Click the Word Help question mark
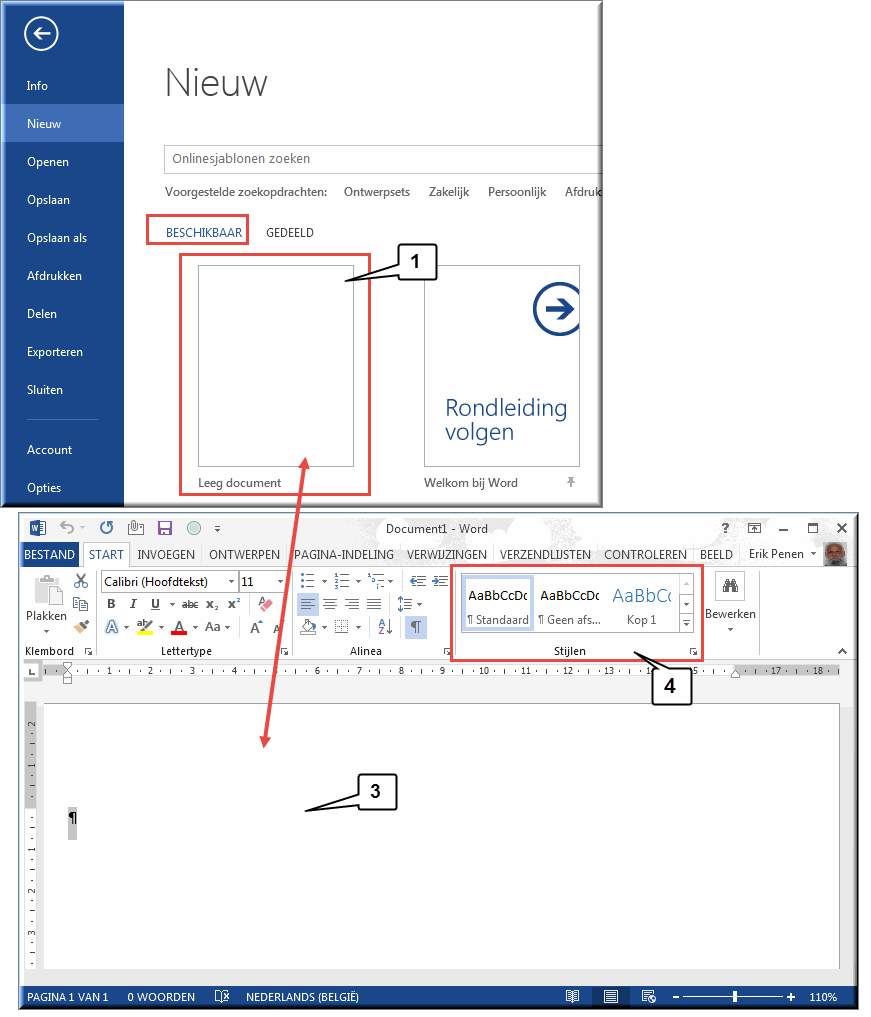This screenshot has height=1017, width=871. (726, 527)
